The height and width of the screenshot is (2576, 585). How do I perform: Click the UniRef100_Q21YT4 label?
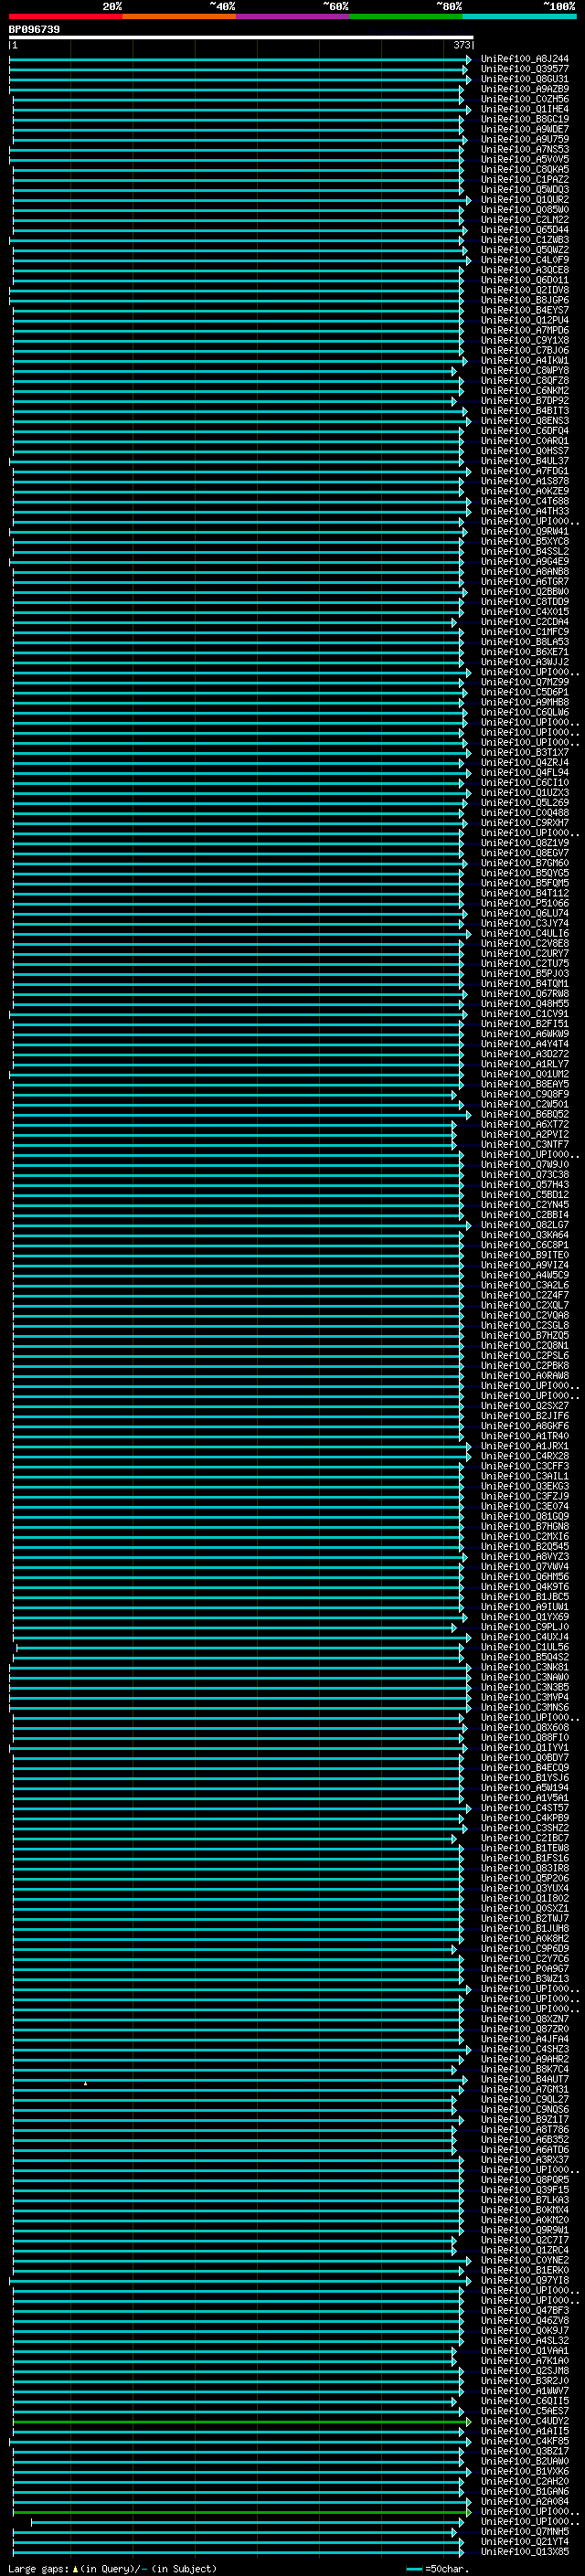click(x=525, y=2541)
